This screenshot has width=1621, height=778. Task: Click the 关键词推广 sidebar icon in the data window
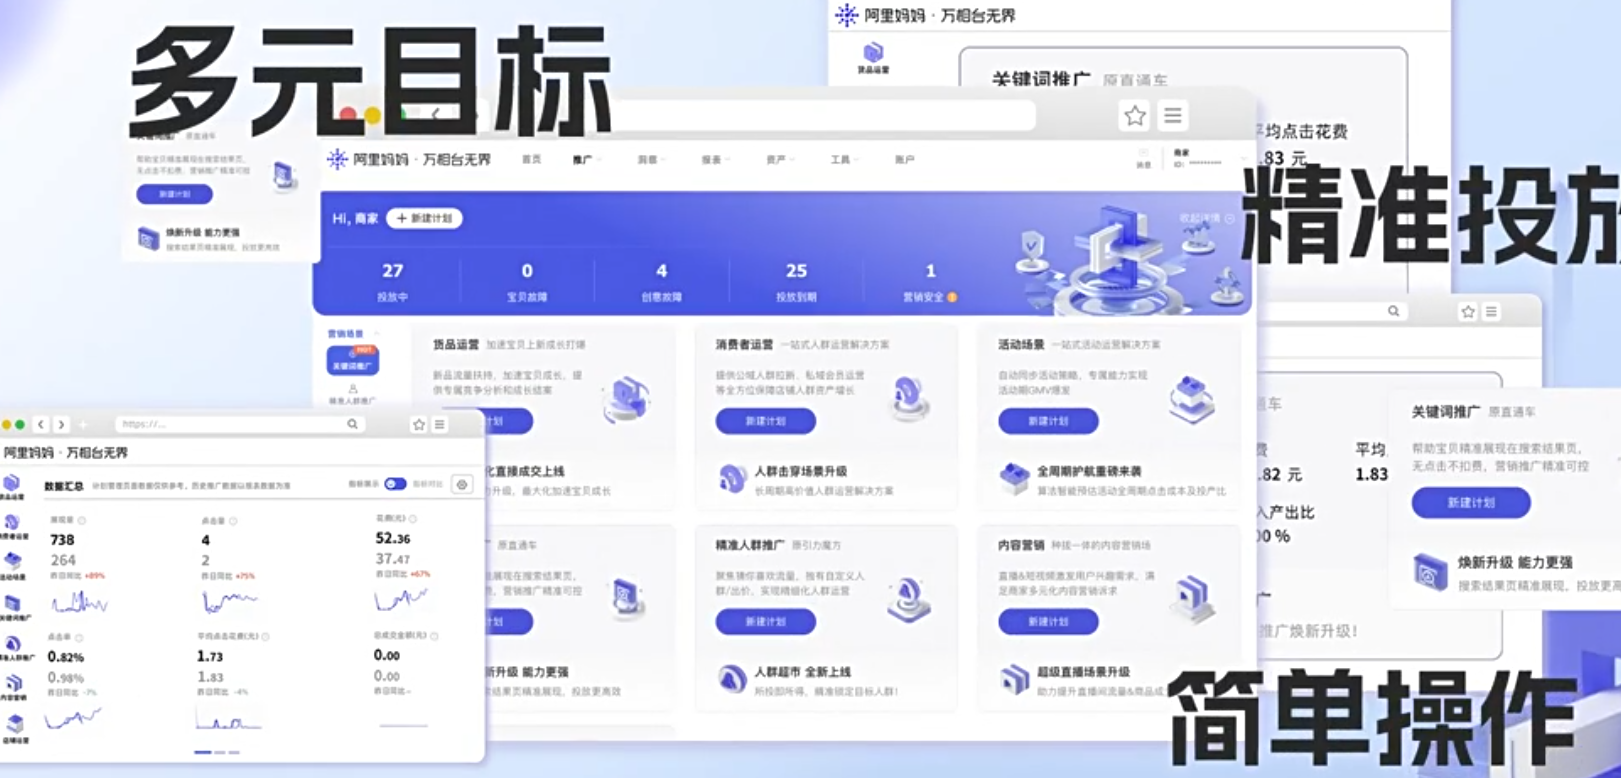pyautogui.click(x=13, y=603)
